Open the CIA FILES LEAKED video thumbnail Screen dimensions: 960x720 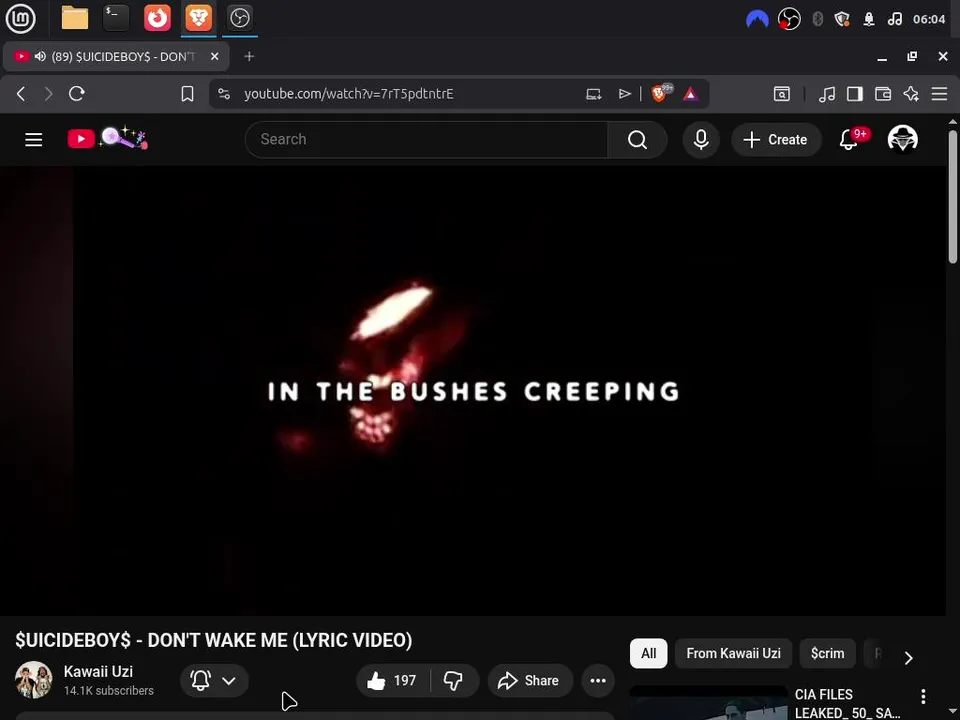click(708, 703)
